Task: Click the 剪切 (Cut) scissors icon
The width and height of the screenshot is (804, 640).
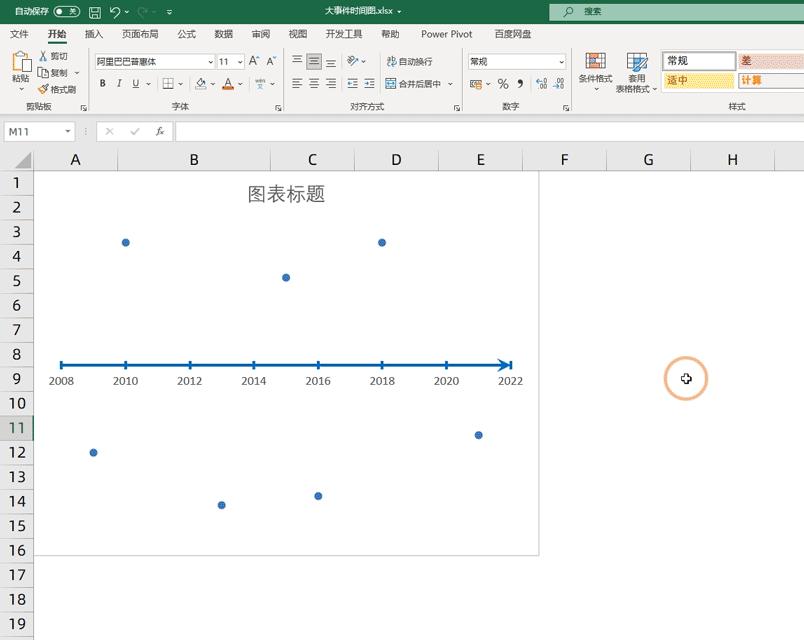Action: pyautogui.click(x=48, y=57)
